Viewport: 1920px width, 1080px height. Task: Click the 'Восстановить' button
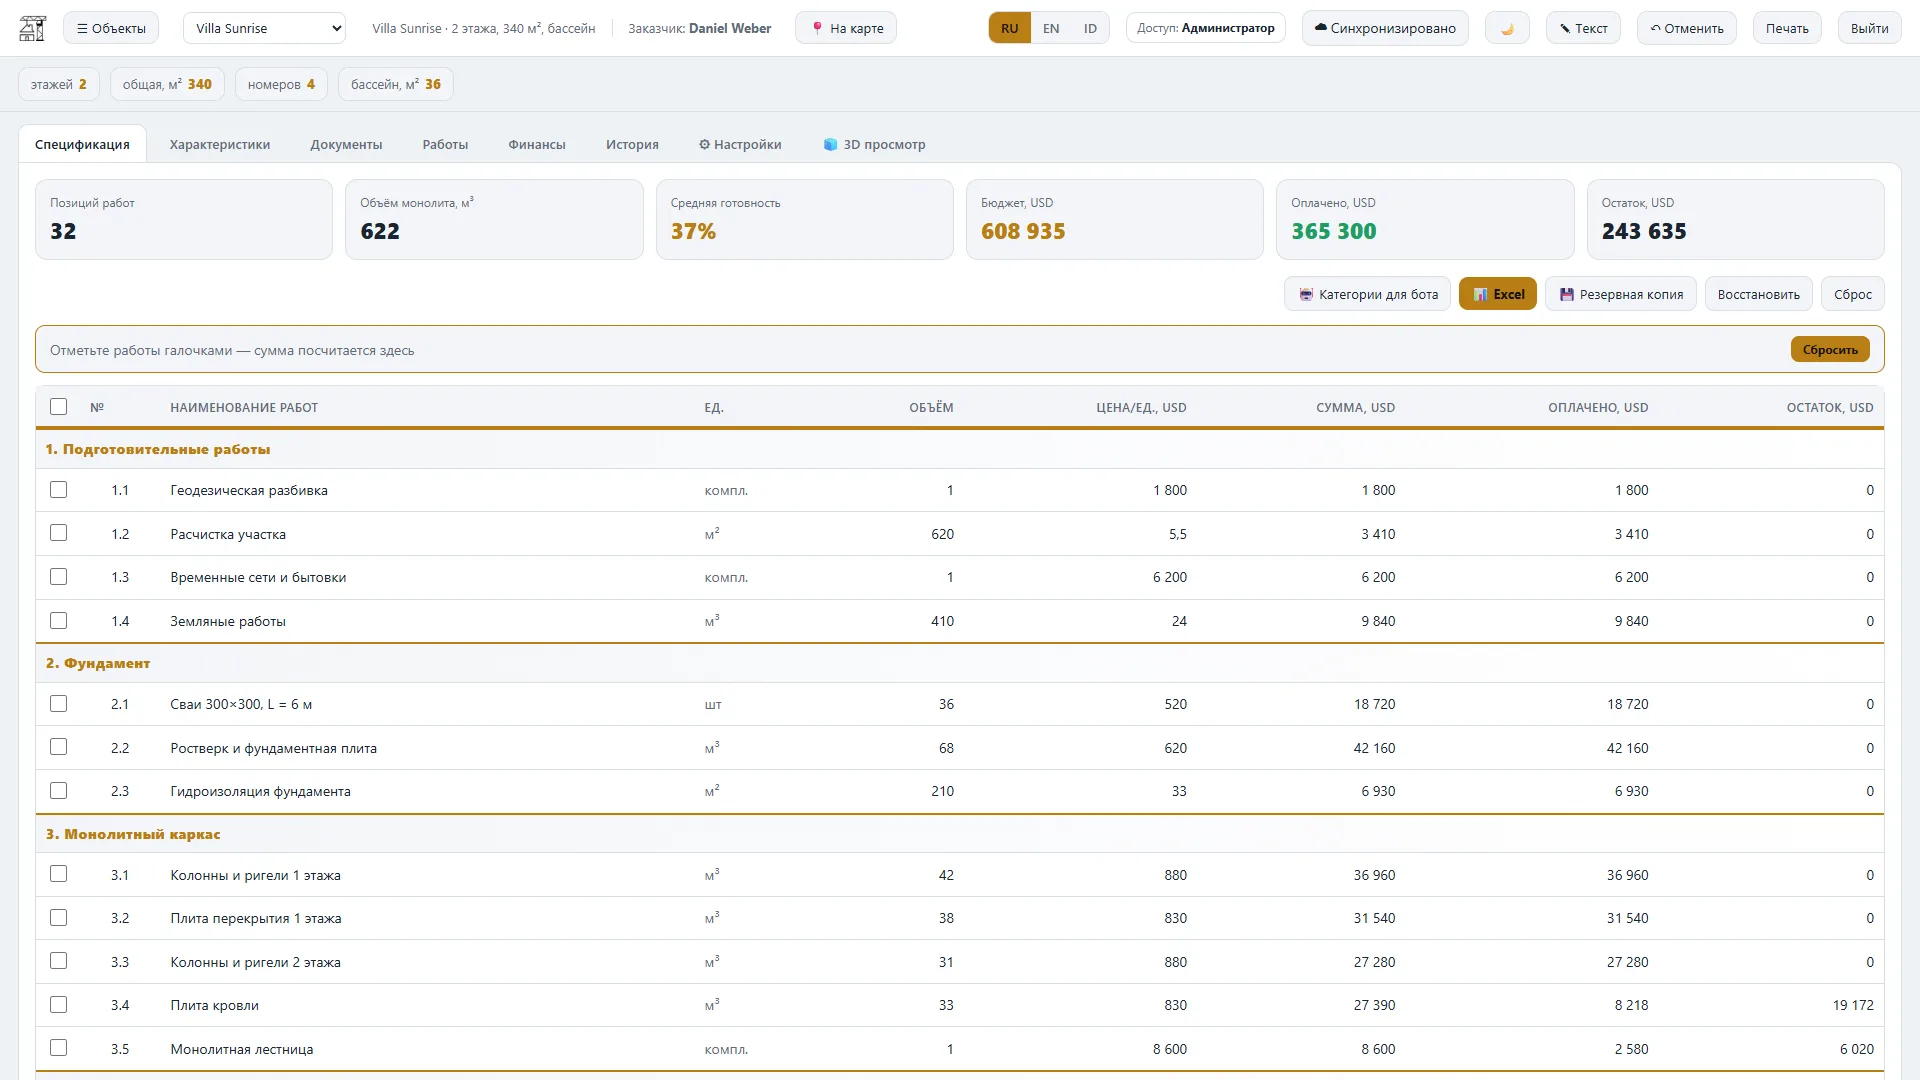pyautogui.click(x=1758, y=294)
